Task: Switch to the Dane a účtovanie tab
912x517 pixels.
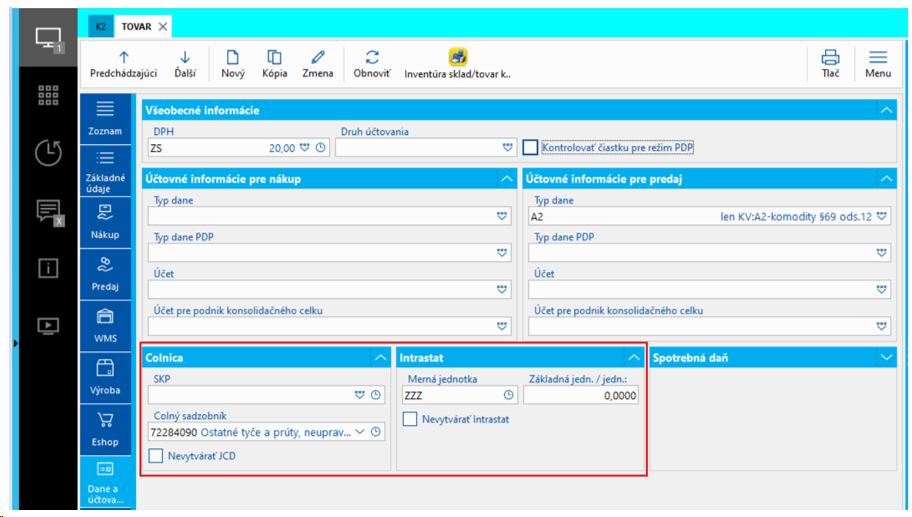Action: 105,483
